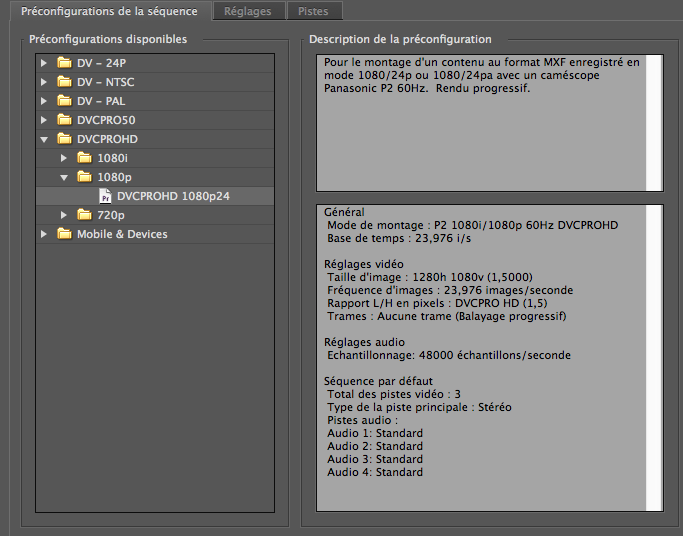Expand the DV – 24P folder arrow

point(44,63)
